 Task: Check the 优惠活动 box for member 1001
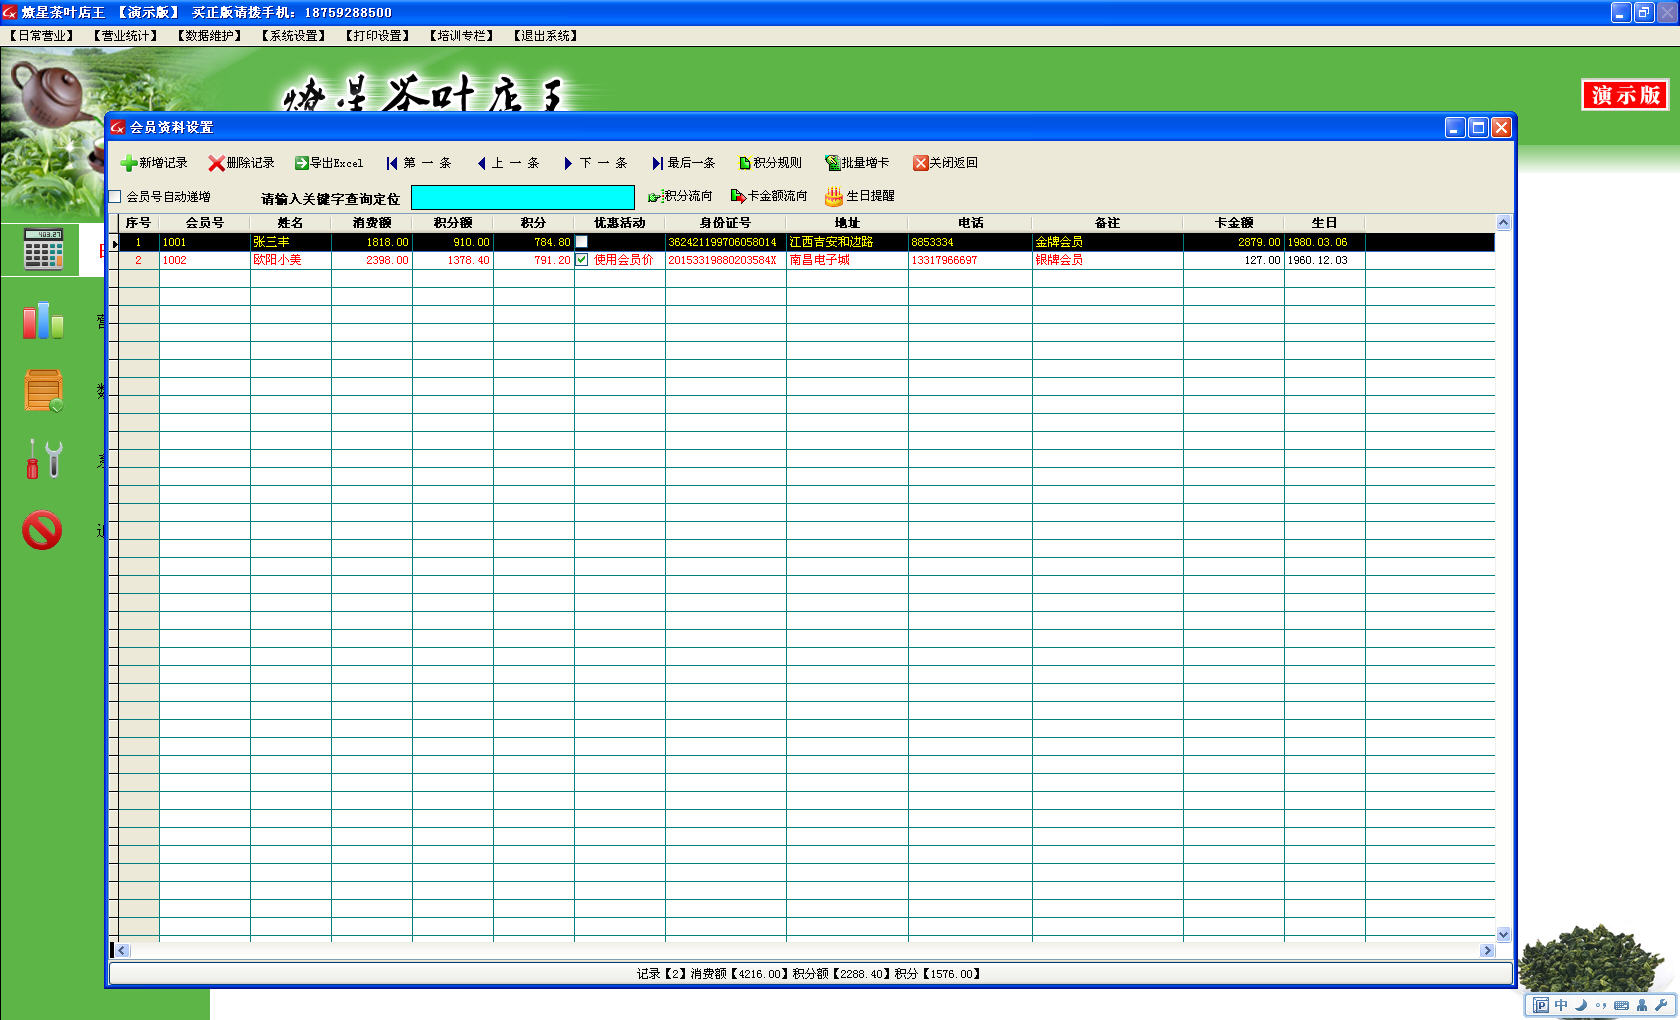pyautogui.click(x=581, y=242)
